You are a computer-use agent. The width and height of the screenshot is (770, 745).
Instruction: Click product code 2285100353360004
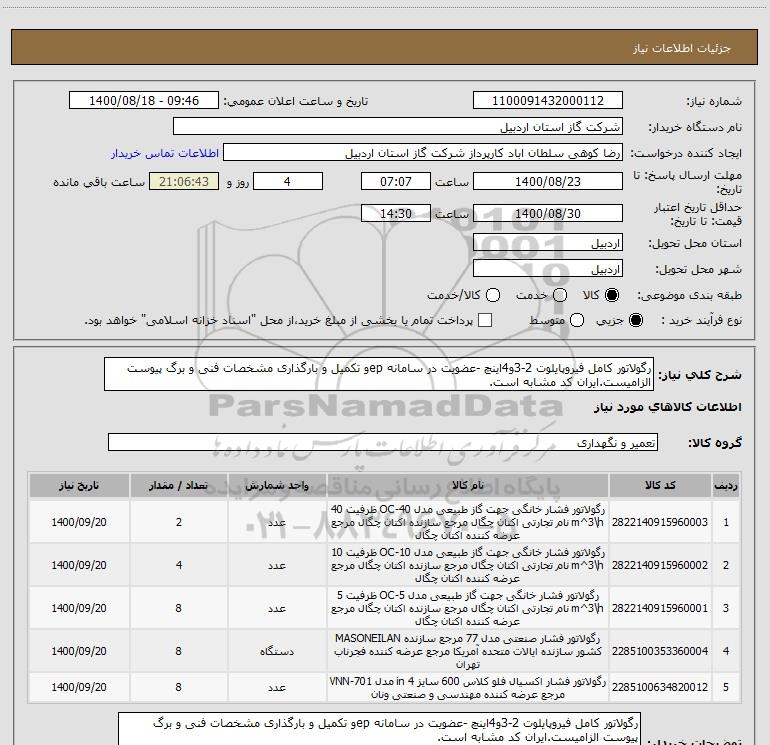(660, 651)
